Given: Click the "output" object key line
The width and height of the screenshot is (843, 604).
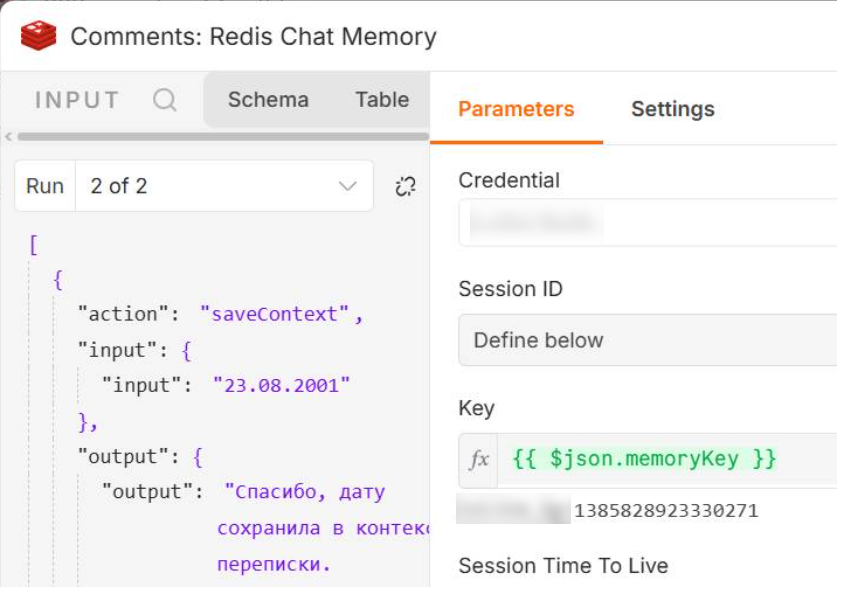Looking at the screenshot, I should [x=140, y=457].
